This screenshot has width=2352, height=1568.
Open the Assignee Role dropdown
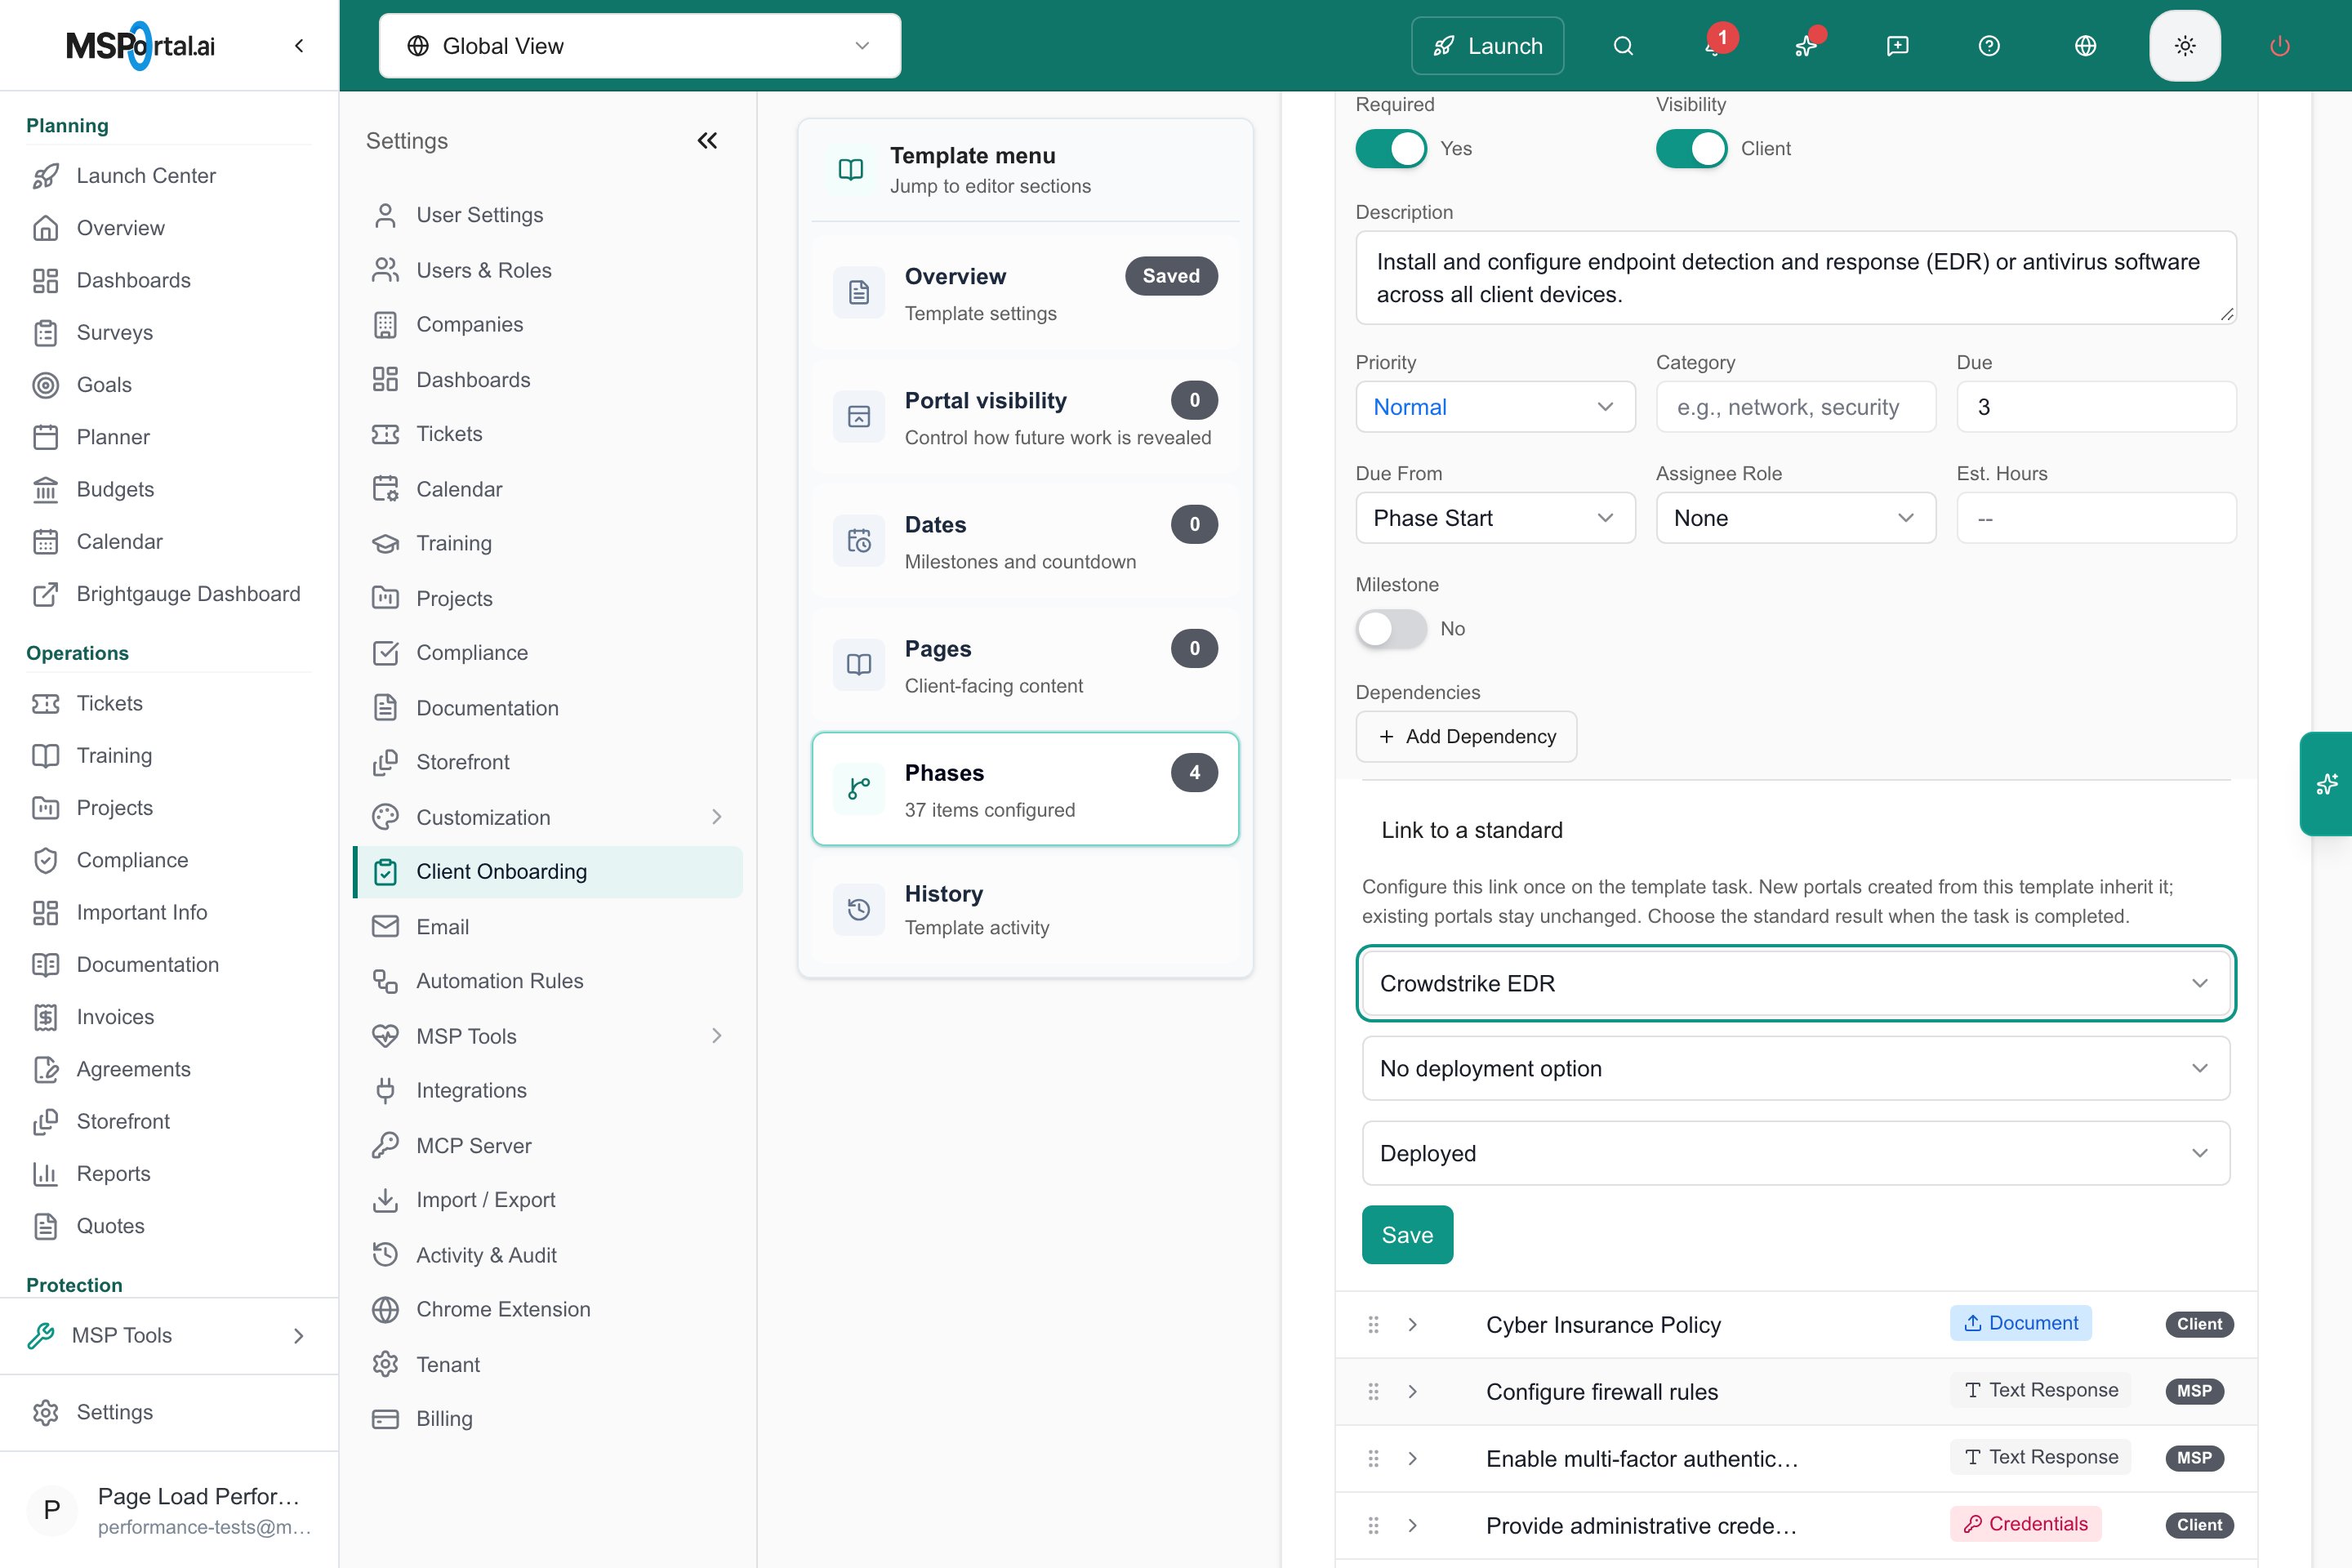click(1796, 518)
